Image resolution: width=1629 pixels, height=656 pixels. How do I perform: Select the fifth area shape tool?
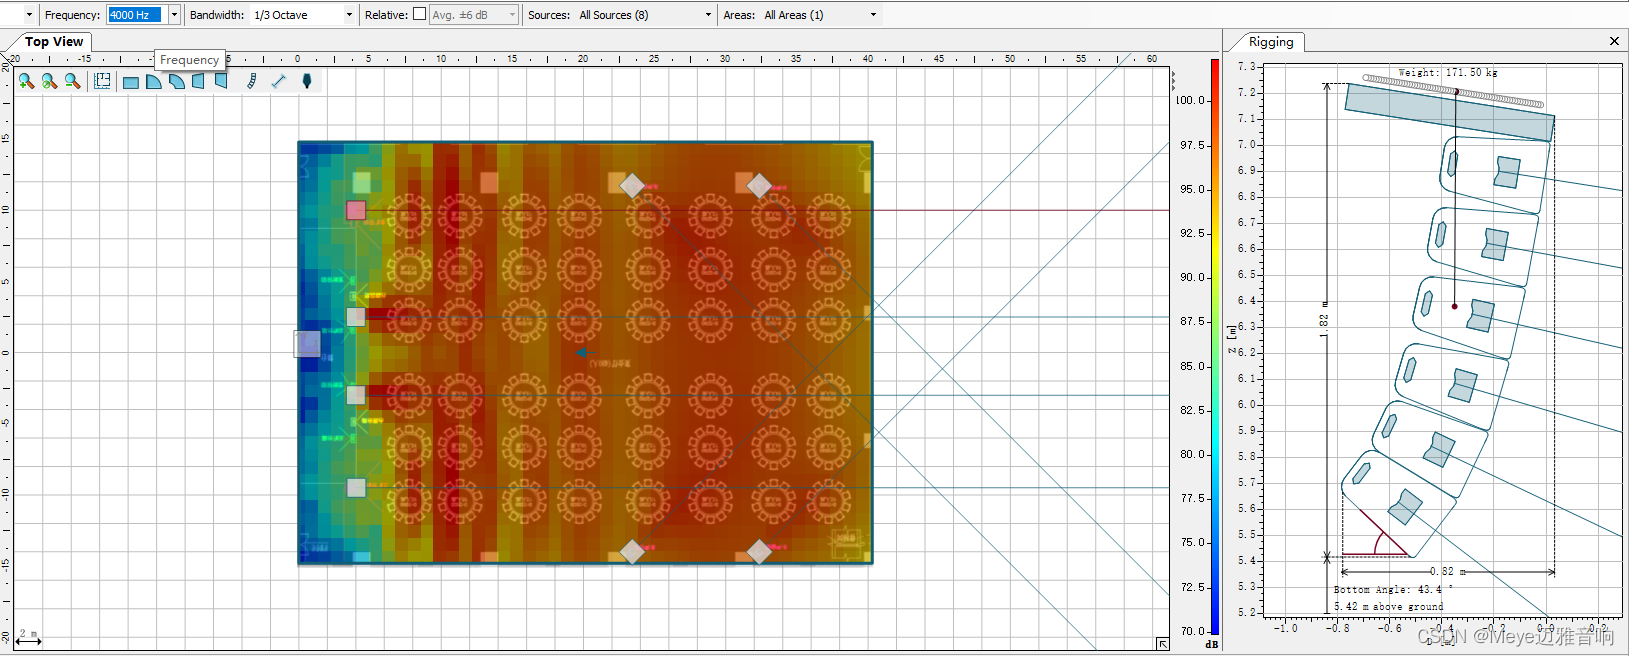tap(221, 82)
